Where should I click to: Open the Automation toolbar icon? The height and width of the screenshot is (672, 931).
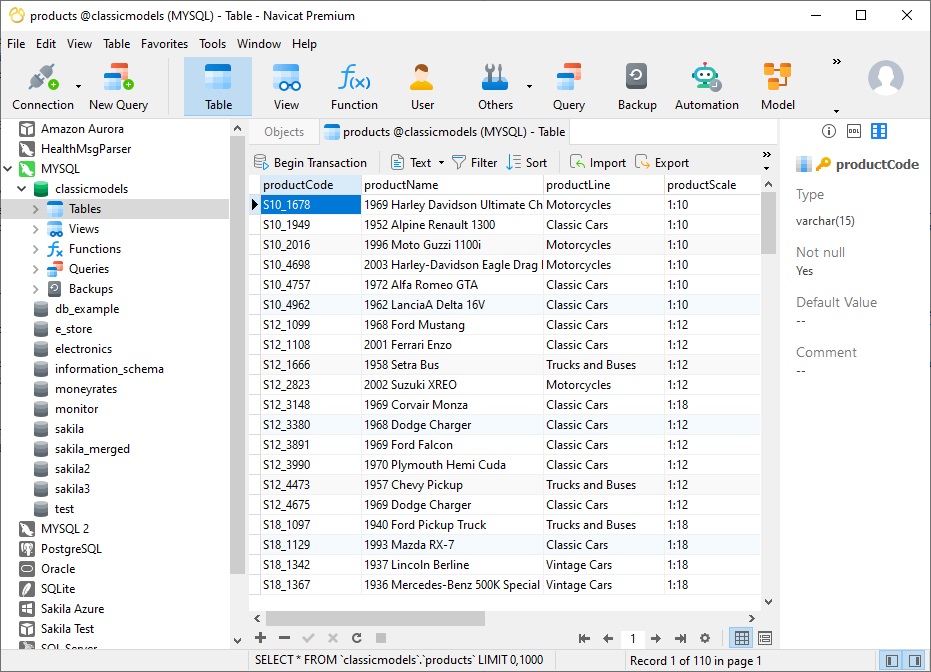click(x=707, y=87)
